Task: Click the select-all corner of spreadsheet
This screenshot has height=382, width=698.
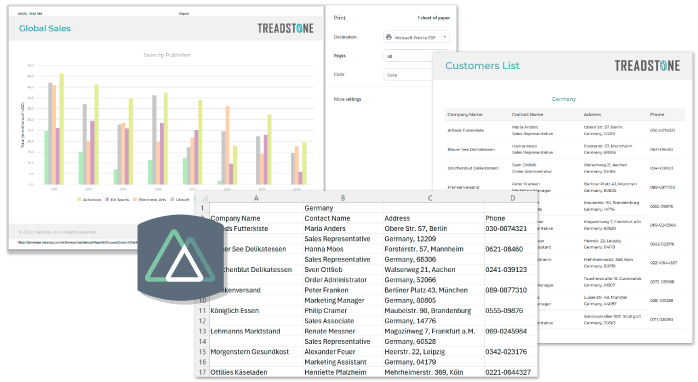Action: coord(203,198)
